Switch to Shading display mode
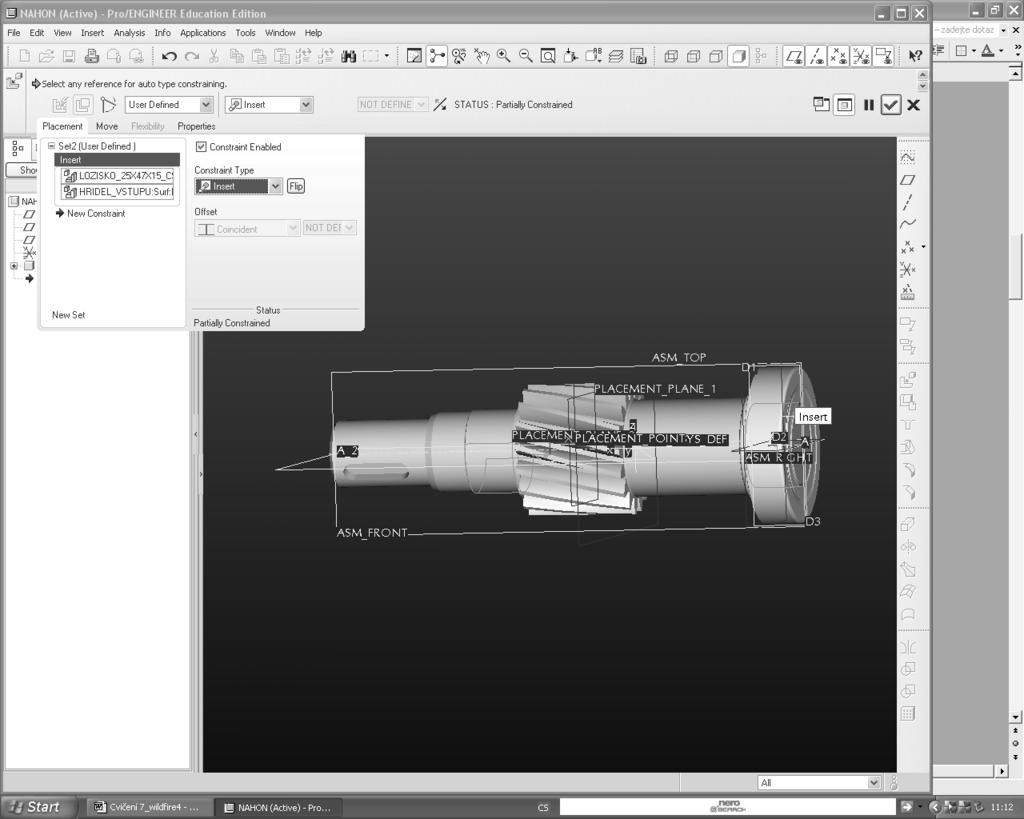The width and height of the screenshot is (1024, 819). [739, 56]
